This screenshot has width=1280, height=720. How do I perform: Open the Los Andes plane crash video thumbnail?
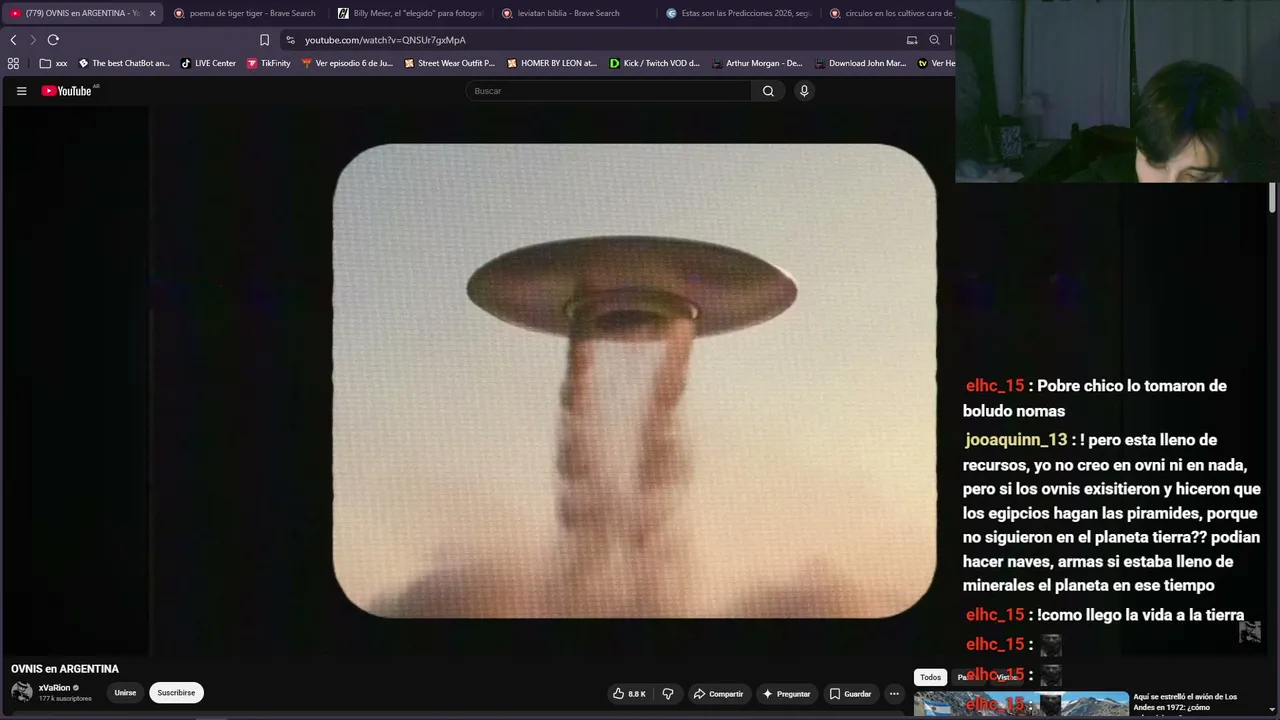[1021, 704]
